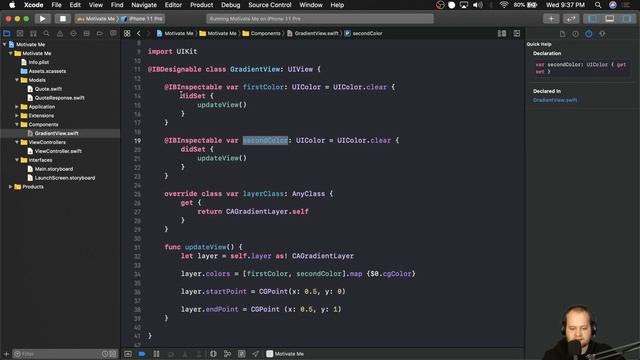Open Environment Overrides
This screenshot has height=360, width=640.
(x=242, y=354)
